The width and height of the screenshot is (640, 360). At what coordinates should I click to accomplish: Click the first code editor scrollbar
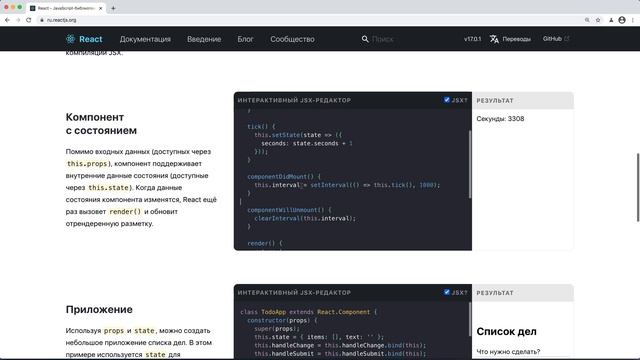click(x=470, y=164)
